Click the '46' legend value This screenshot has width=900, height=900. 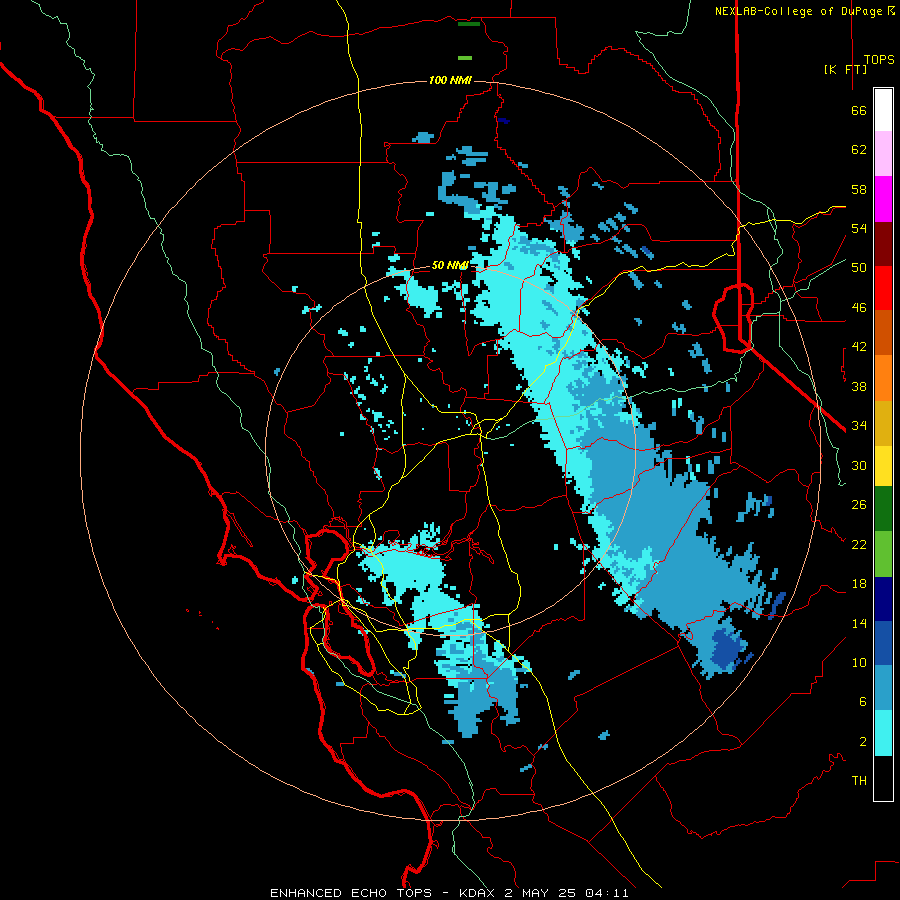859,308
